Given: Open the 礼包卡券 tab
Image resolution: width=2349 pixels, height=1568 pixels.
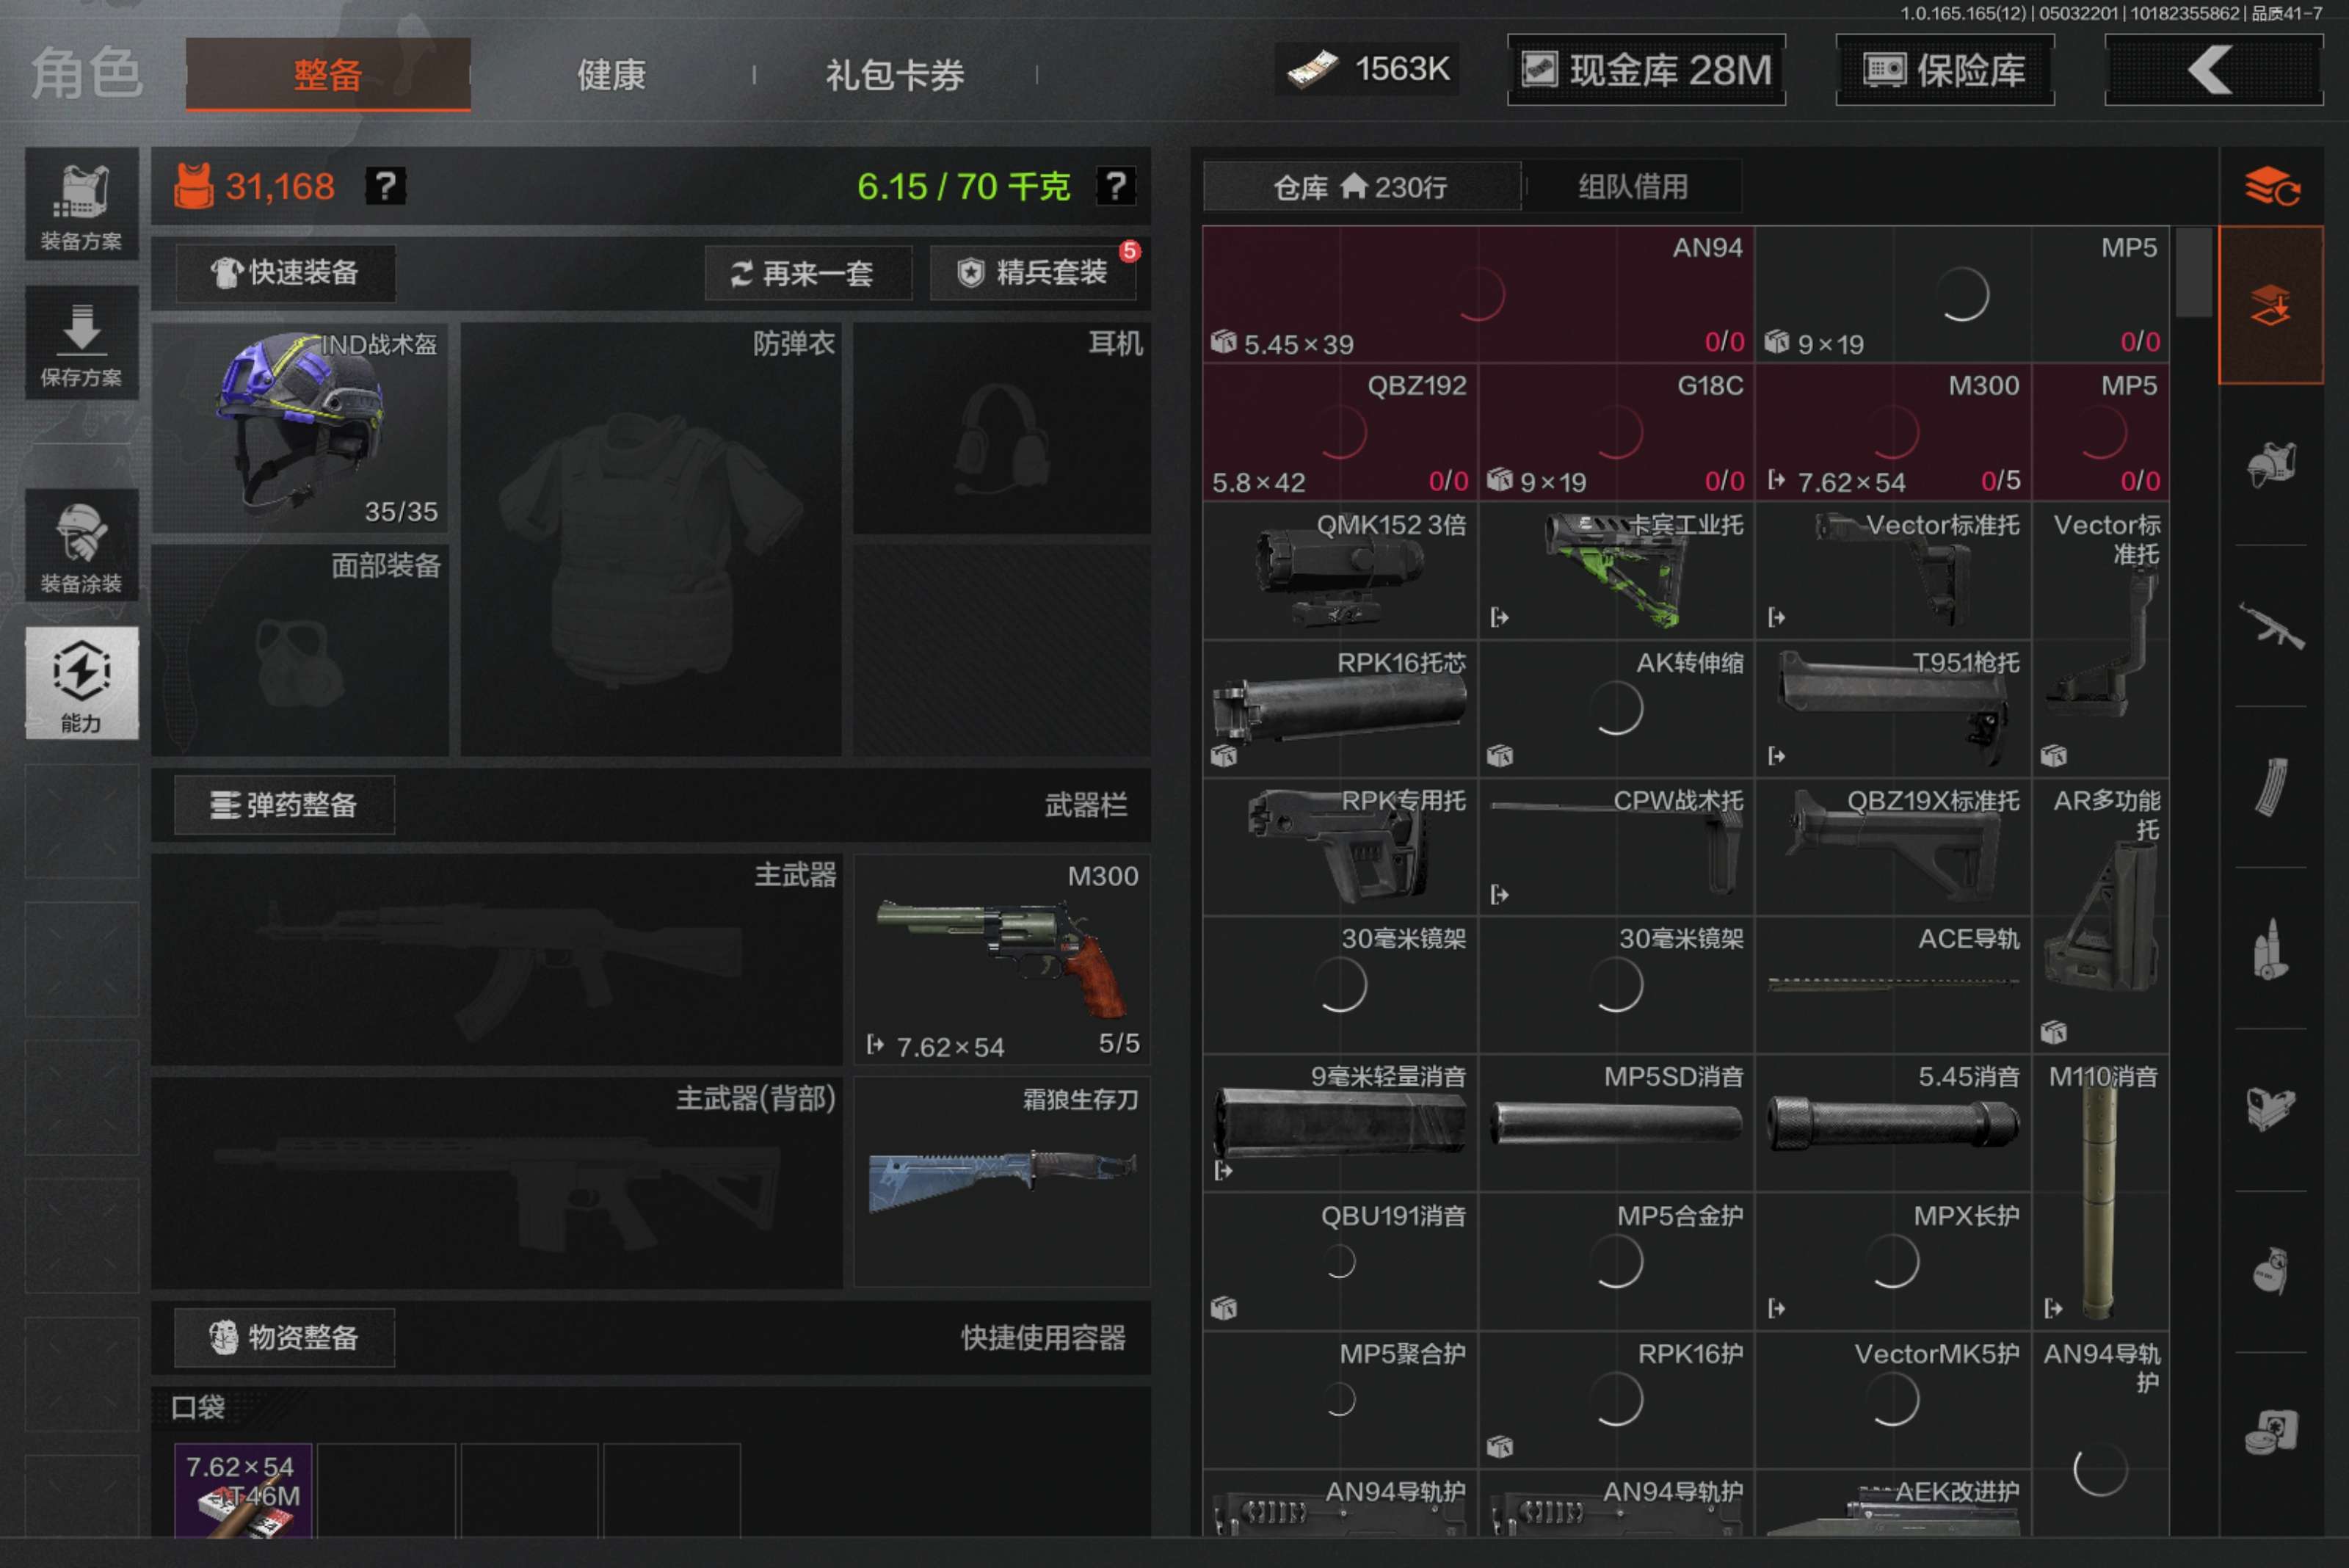Looking at the screenshot, I should click(894, 75).
